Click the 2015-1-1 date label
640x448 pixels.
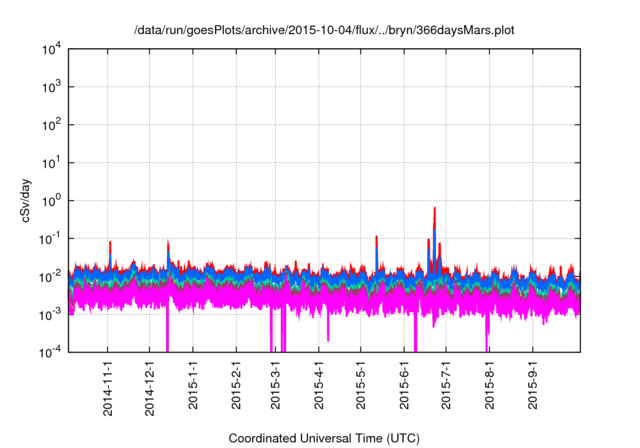(x=193, y=385)
